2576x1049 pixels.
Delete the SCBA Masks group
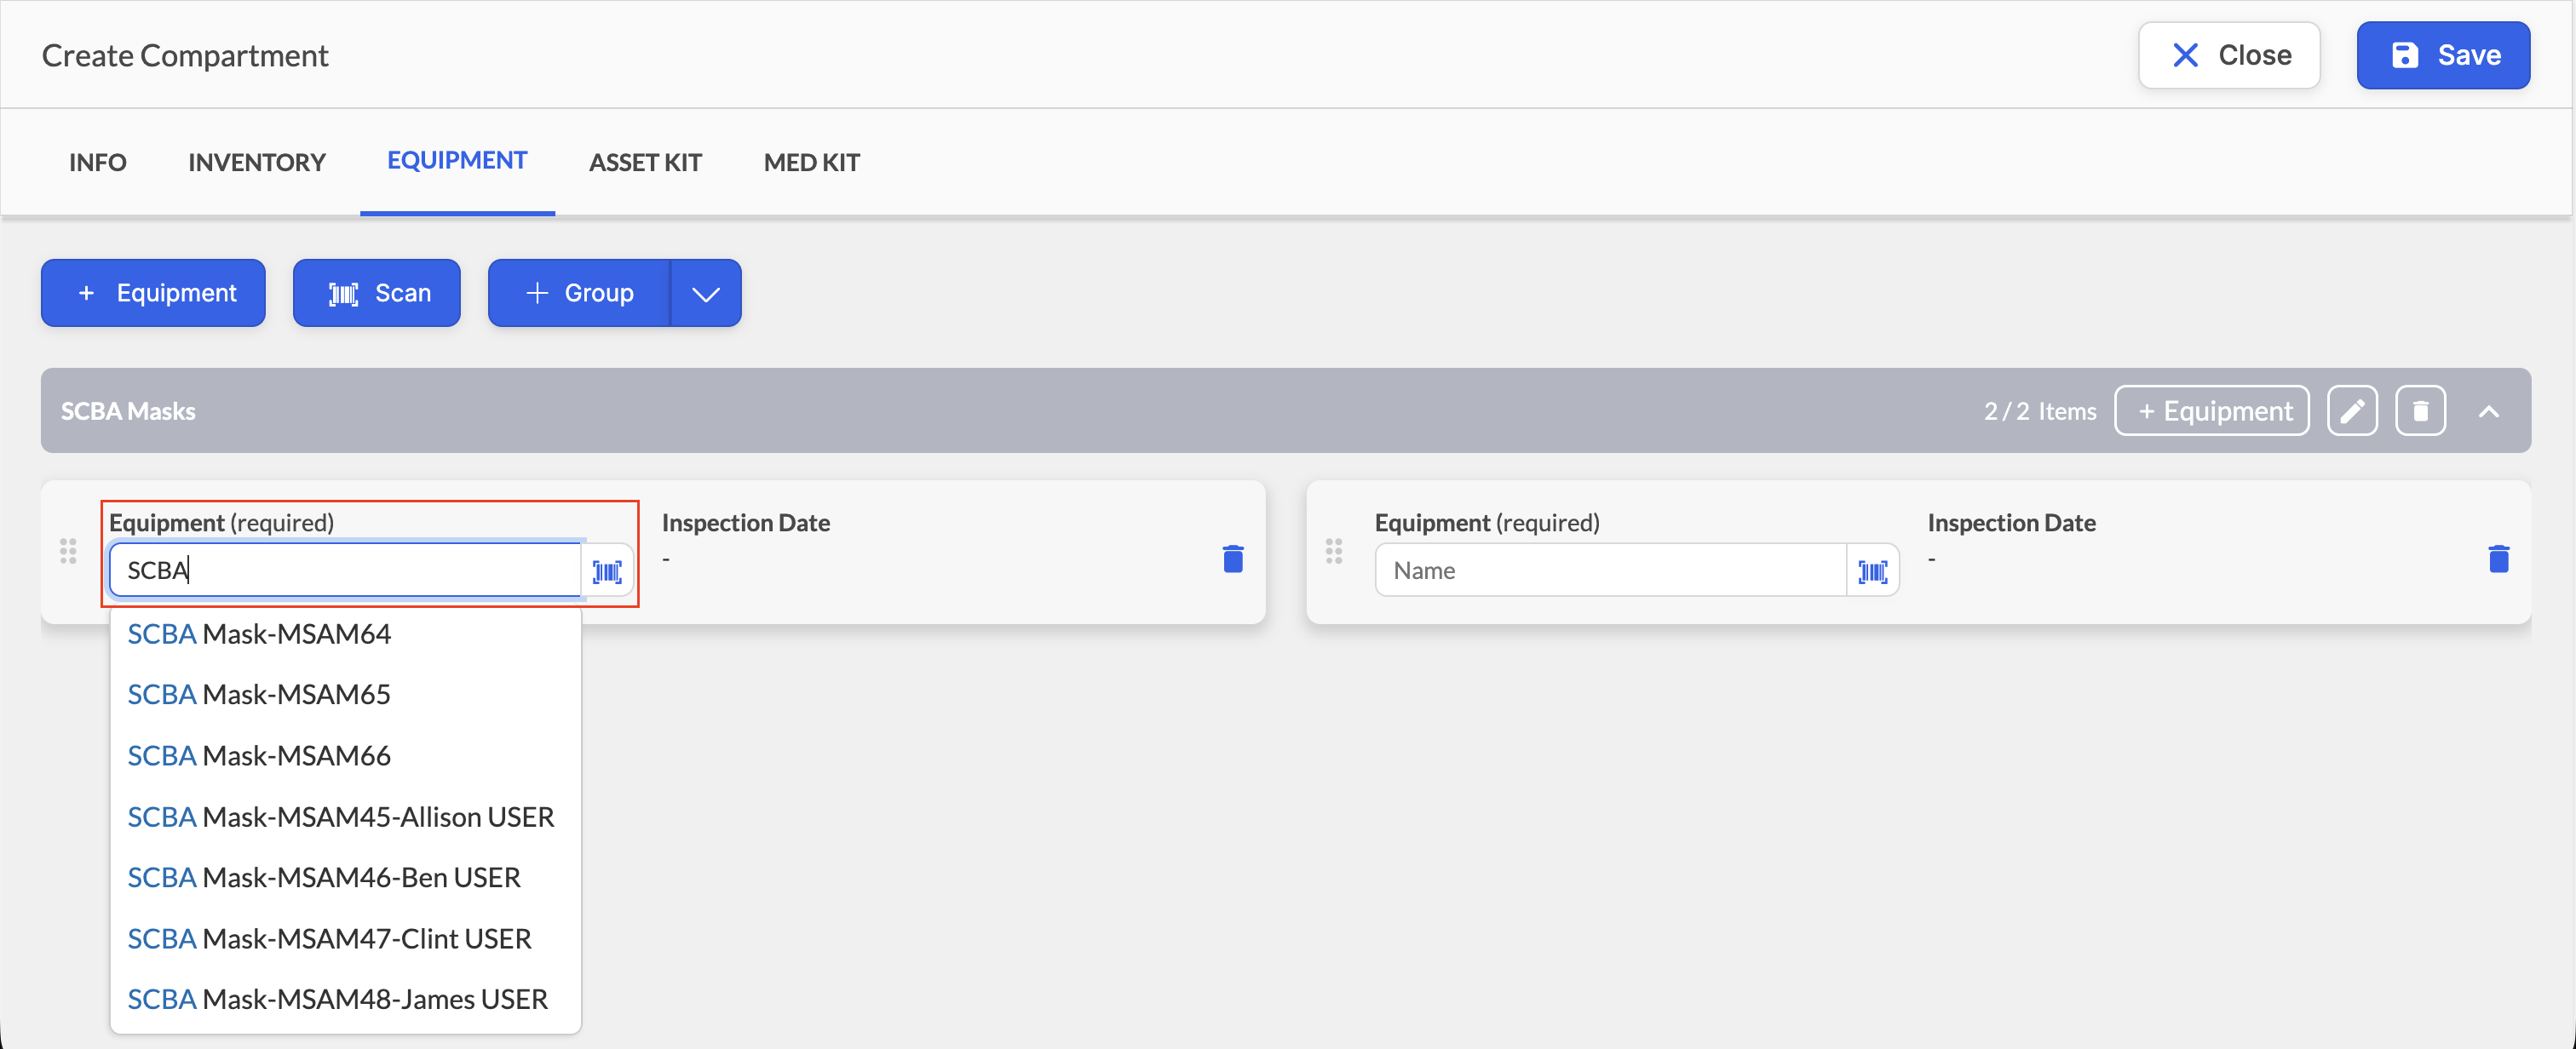coord(2420,411)
